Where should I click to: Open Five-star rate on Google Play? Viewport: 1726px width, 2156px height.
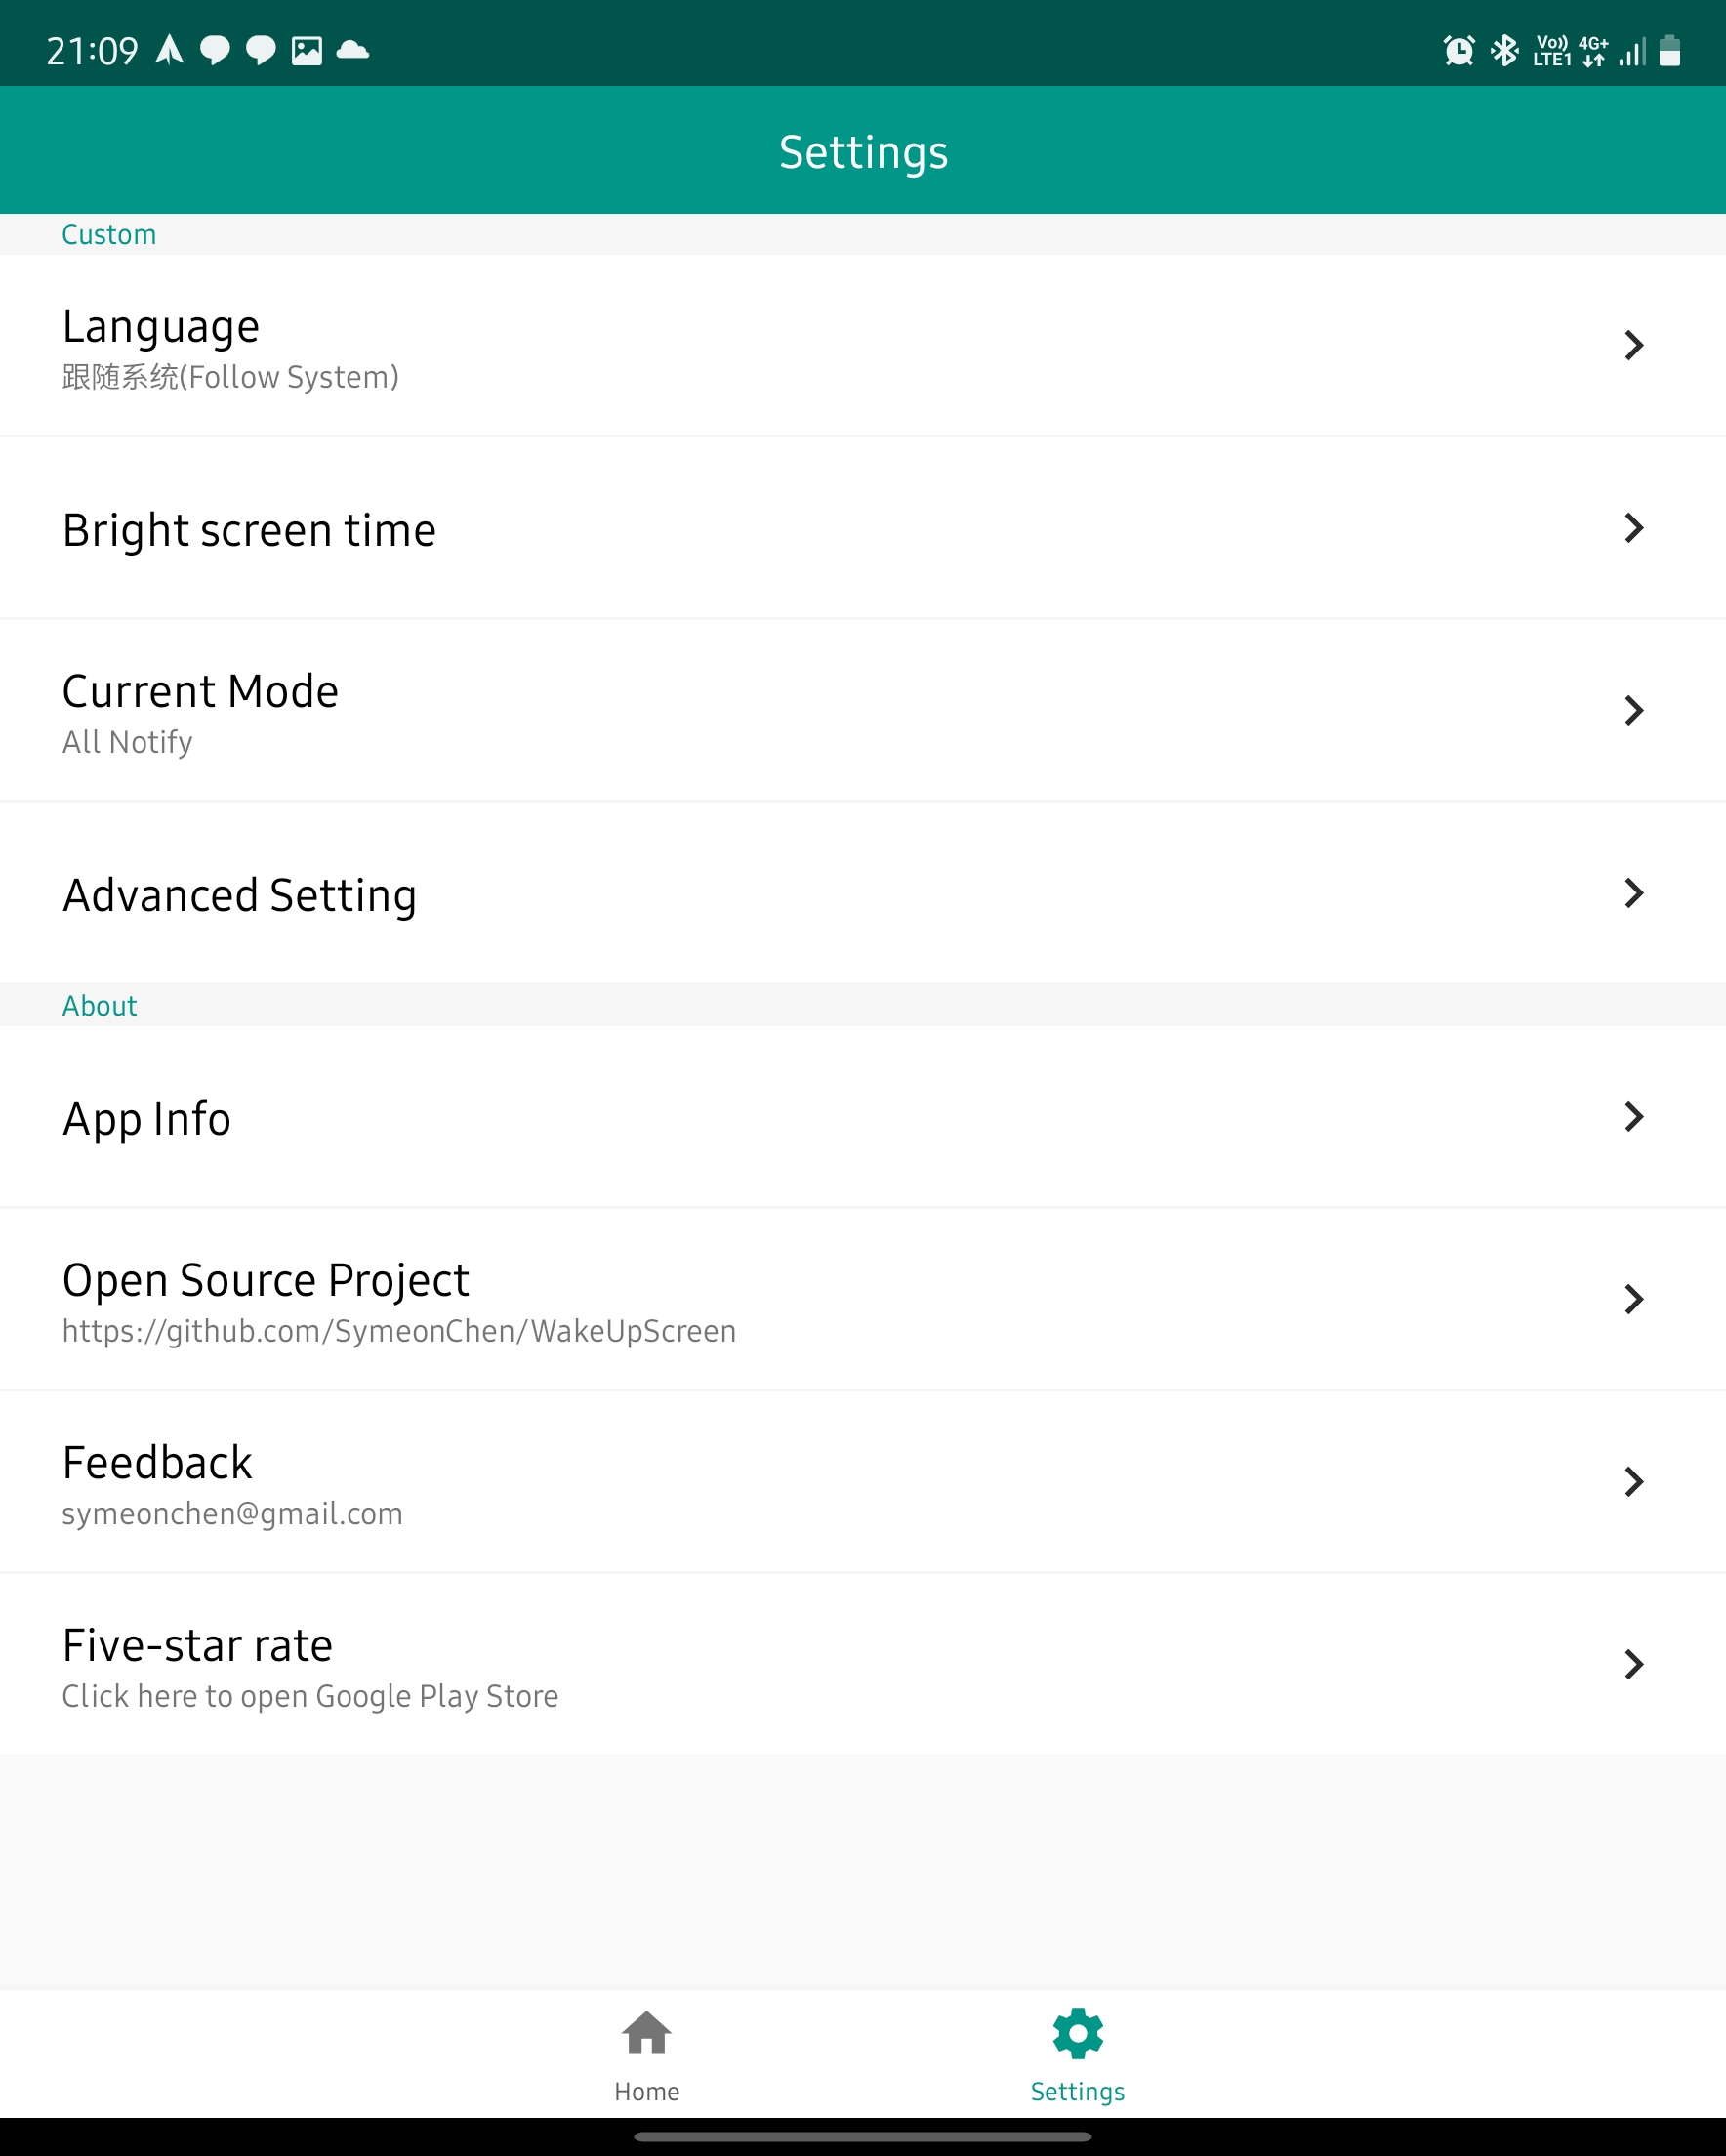pos(863,1664)
